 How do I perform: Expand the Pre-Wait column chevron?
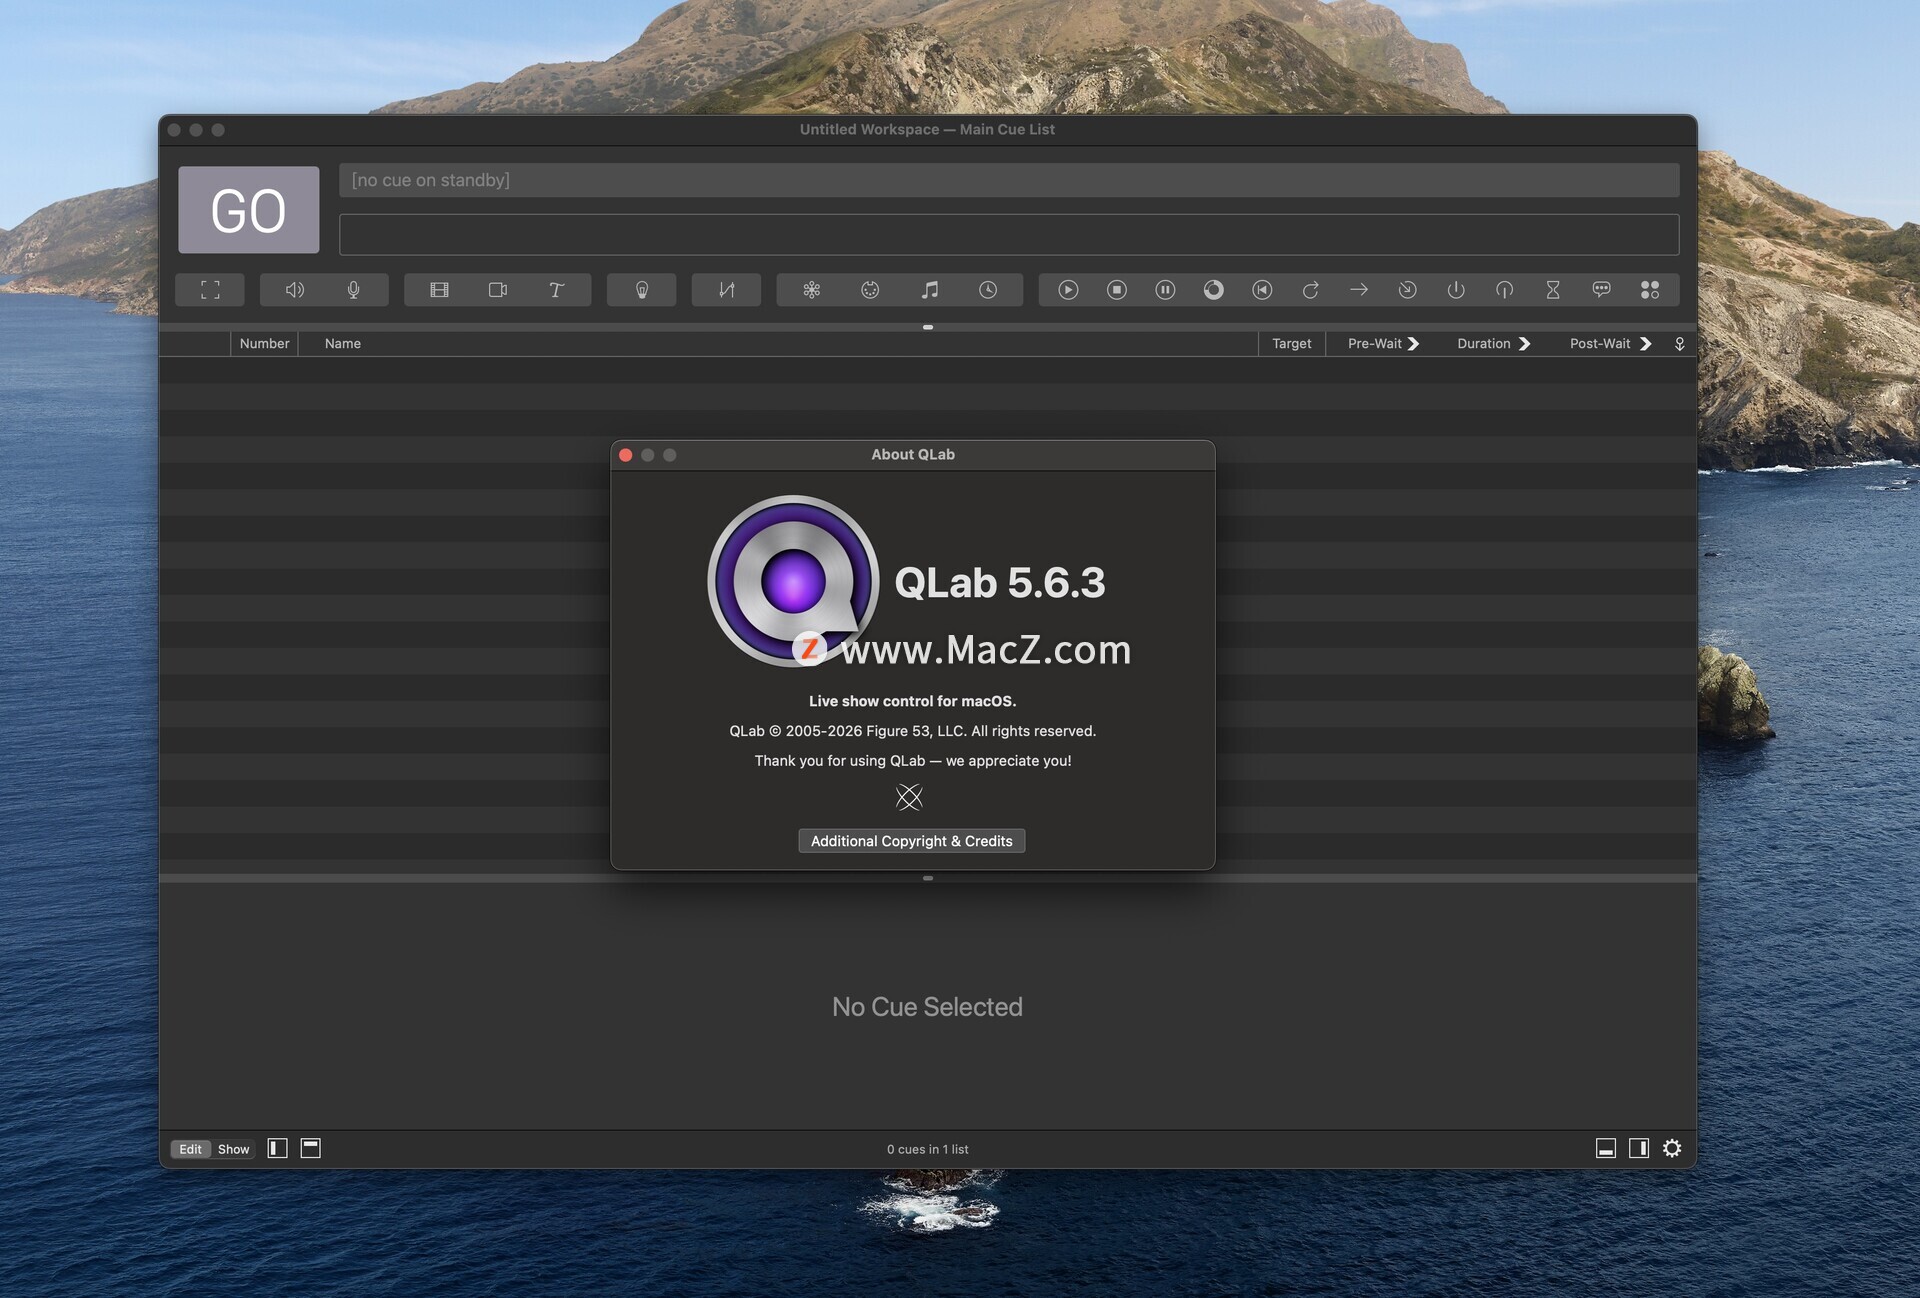click(x=1414, y=343)
